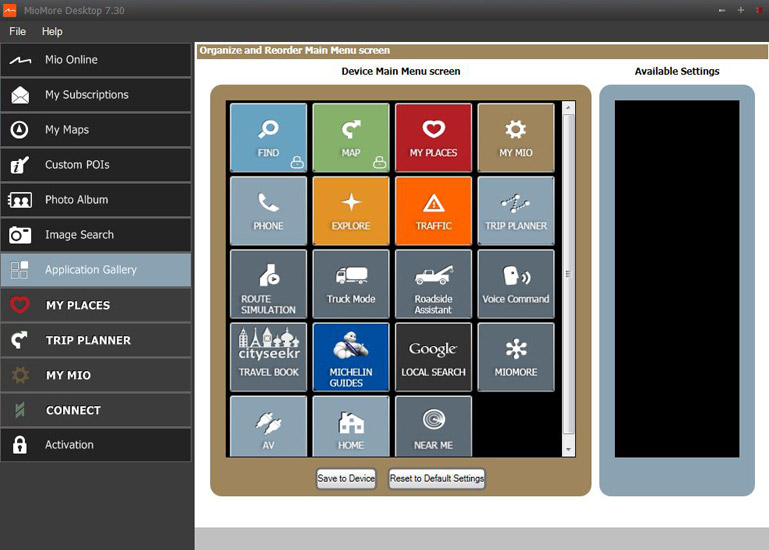Select the FIND tile
This screenshot has width=769, height=550.
click(x=268, y=137)
